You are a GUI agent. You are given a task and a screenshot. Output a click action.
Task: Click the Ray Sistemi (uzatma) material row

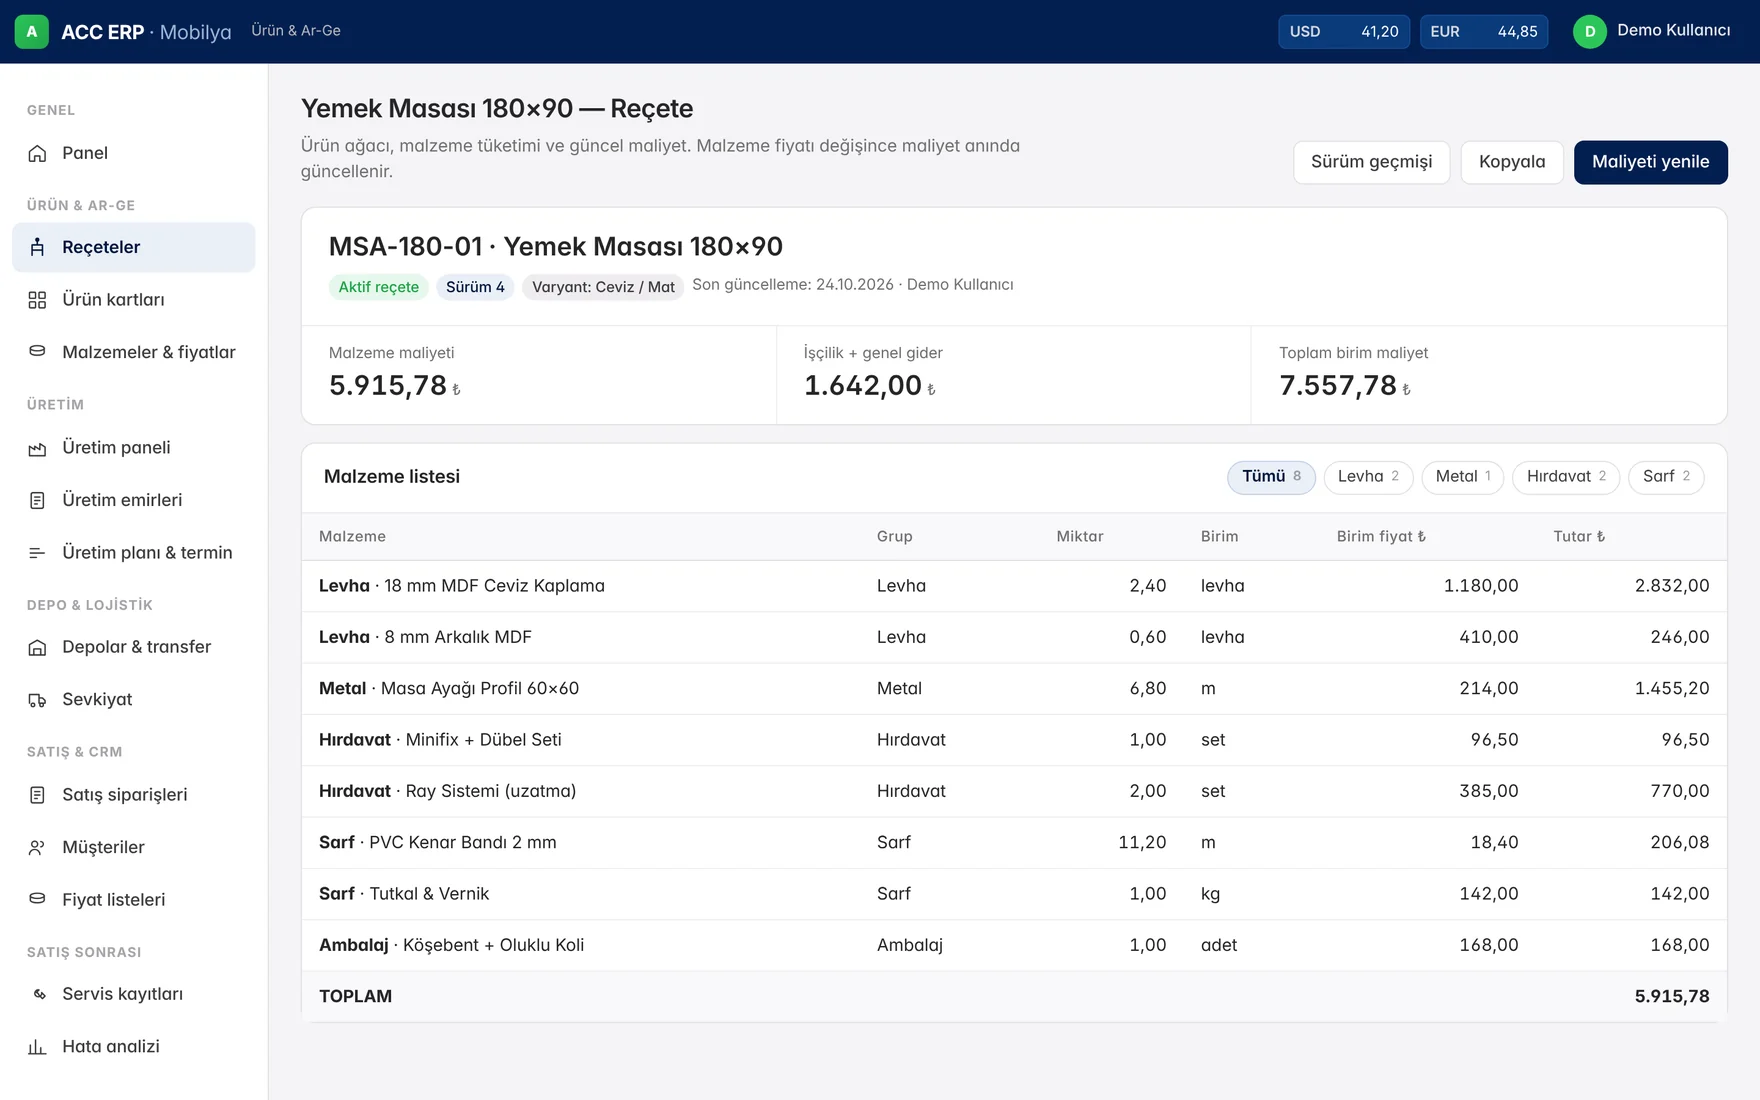point(1014,791)
